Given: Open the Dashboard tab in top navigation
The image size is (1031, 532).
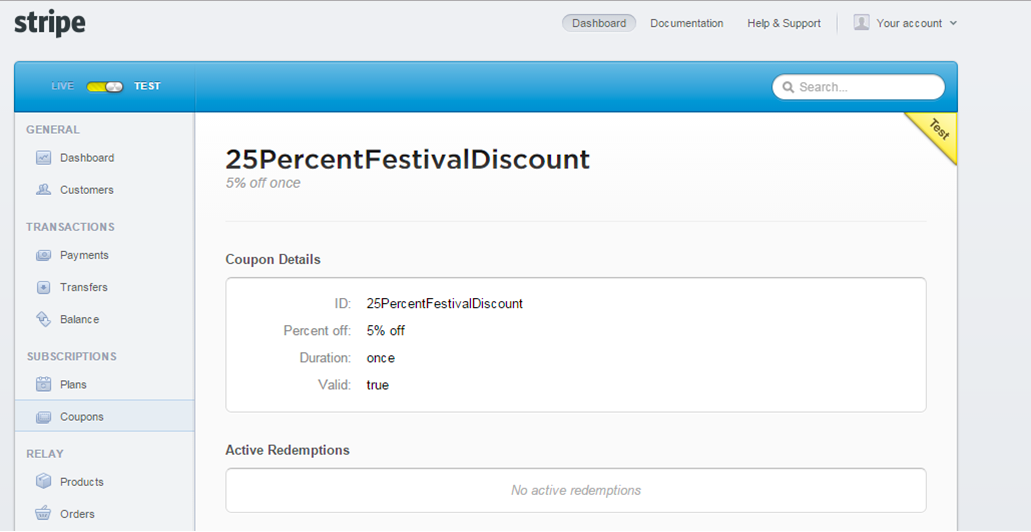Looking at the screenshot, I should pyautogui.click(x=599, y=23).
